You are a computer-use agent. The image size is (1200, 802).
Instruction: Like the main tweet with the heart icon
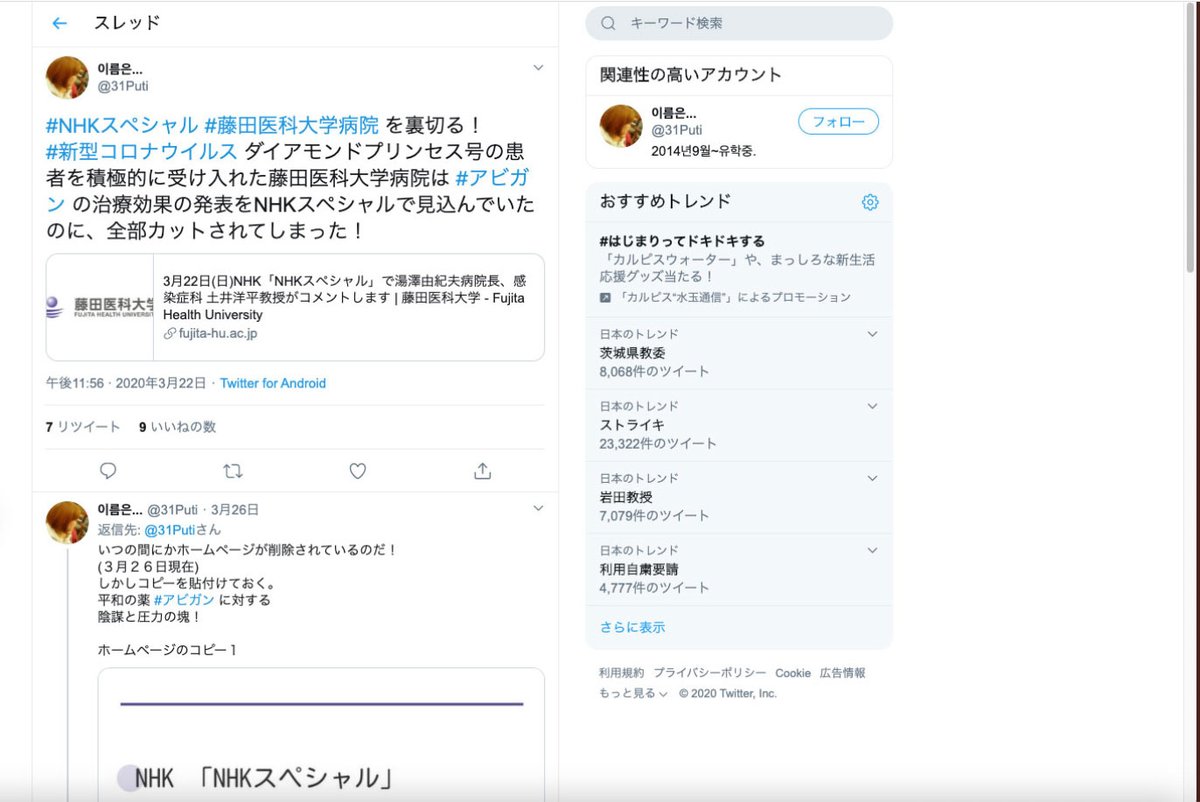pyautogui.click(x=357, y=471)
